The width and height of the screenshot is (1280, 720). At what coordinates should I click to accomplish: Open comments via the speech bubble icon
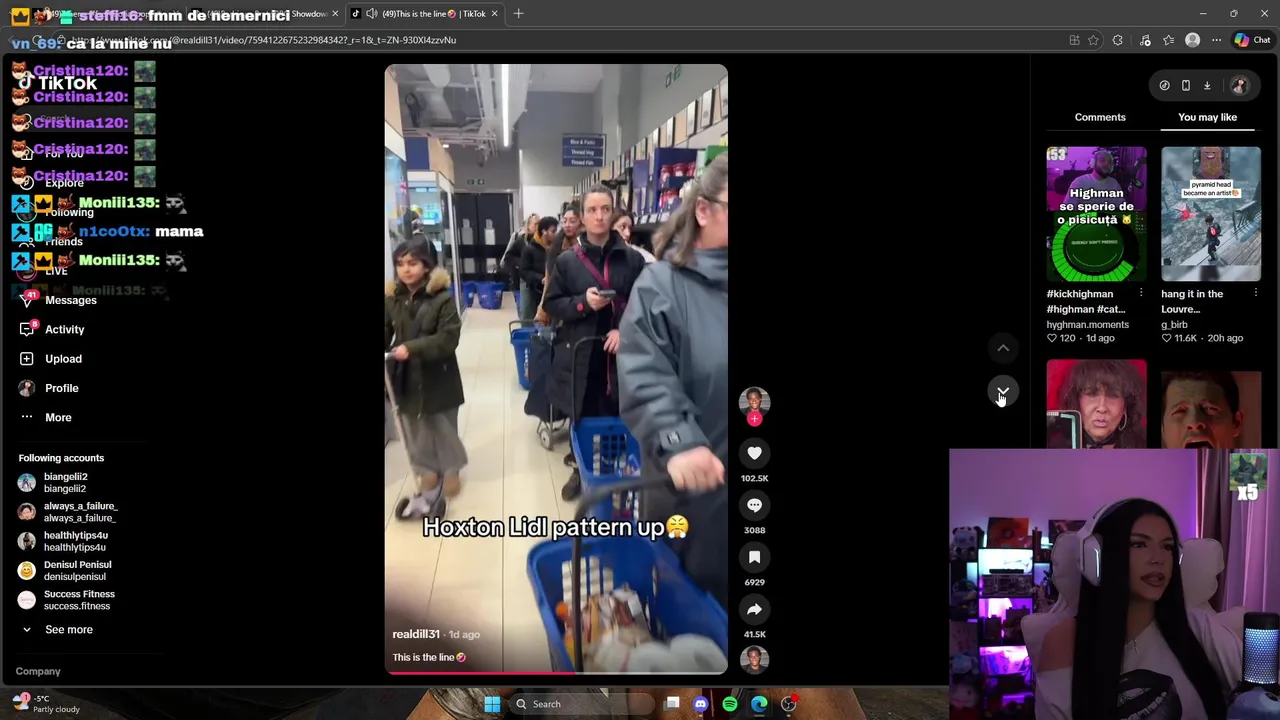click(x=754, y=505)
